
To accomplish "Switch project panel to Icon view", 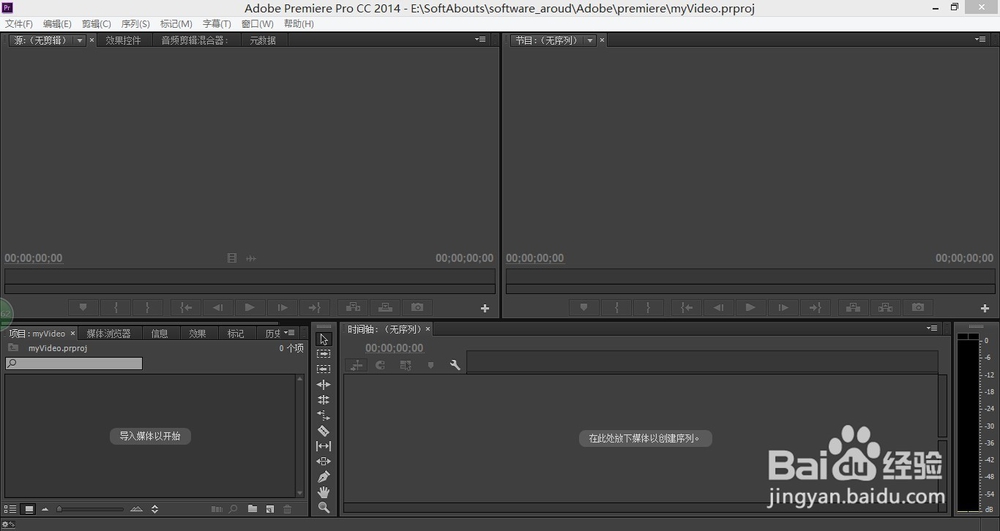I will [29, 509].
